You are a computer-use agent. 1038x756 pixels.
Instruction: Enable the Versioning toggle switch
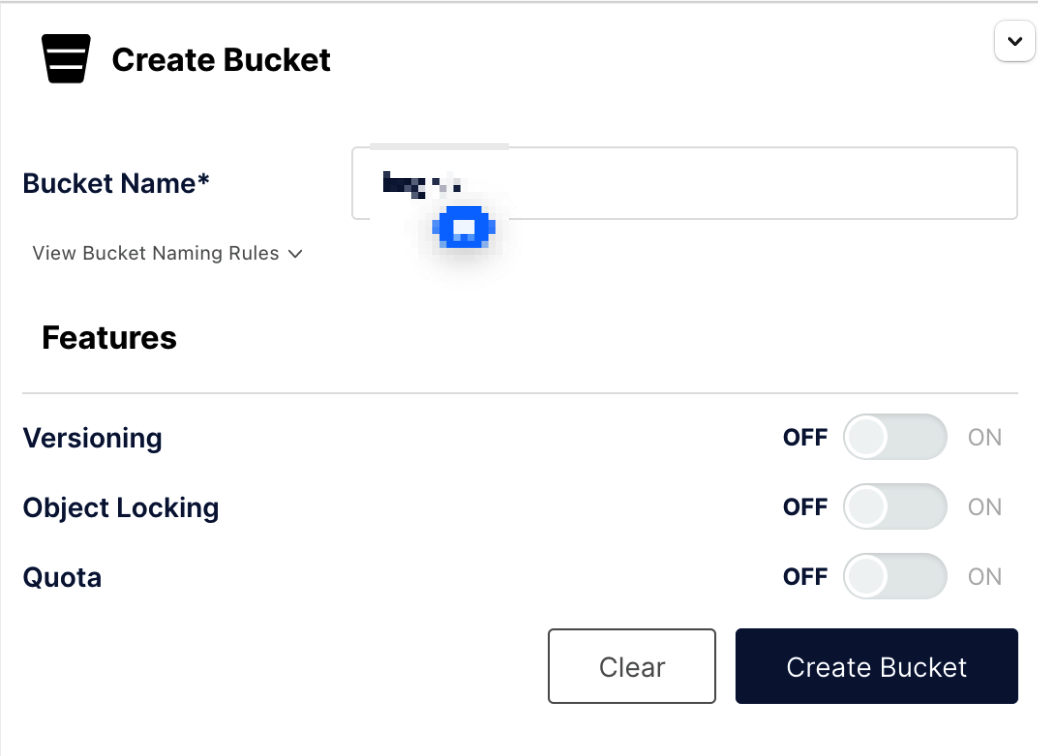(x=895, y=438)
